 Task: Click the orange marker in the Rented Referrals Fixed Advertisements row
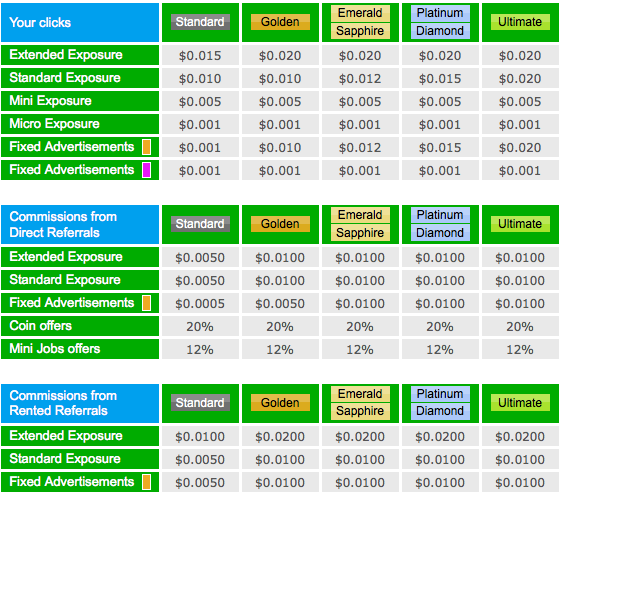pyautogui.click(x=147, y=482)
